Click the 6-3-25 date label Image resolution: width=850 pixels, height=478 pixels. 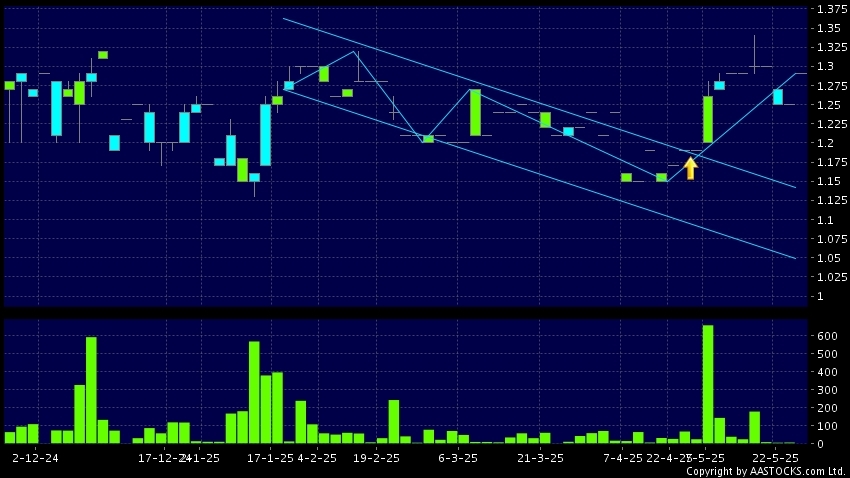tap(458, 458)
